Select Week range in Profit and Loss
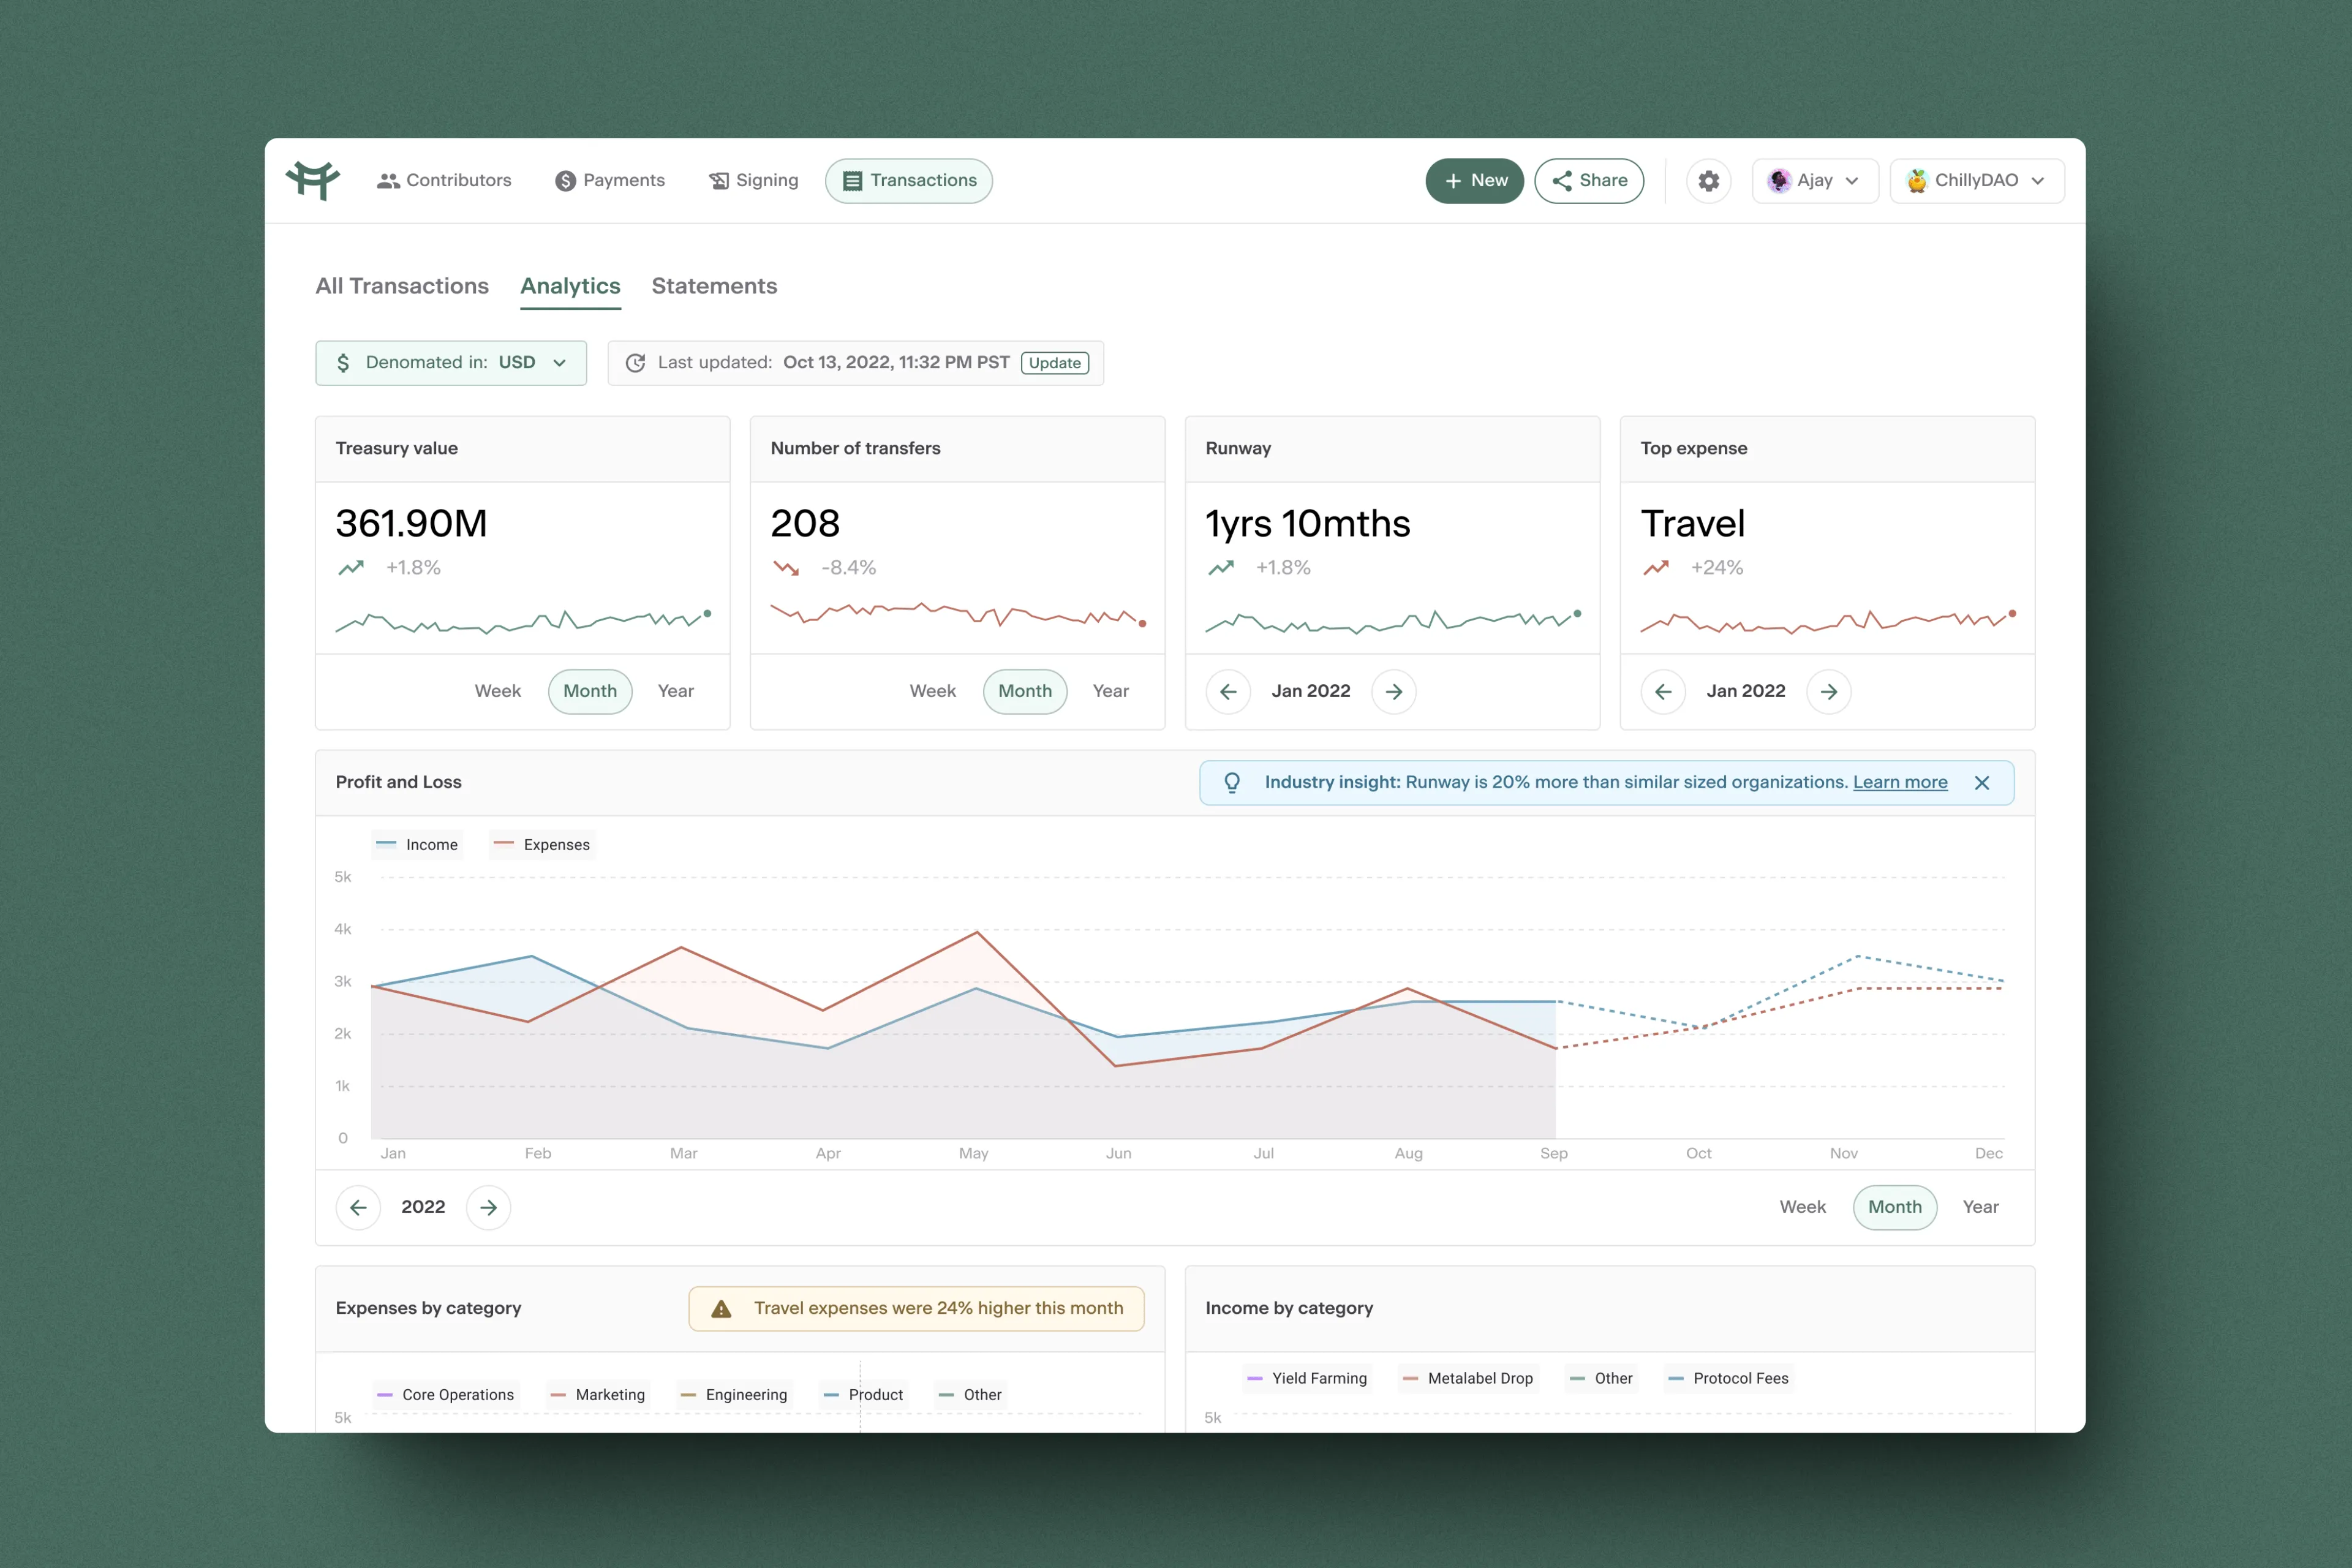This screenshot has height=1568, width=2352. [x=1802, y=1207]
